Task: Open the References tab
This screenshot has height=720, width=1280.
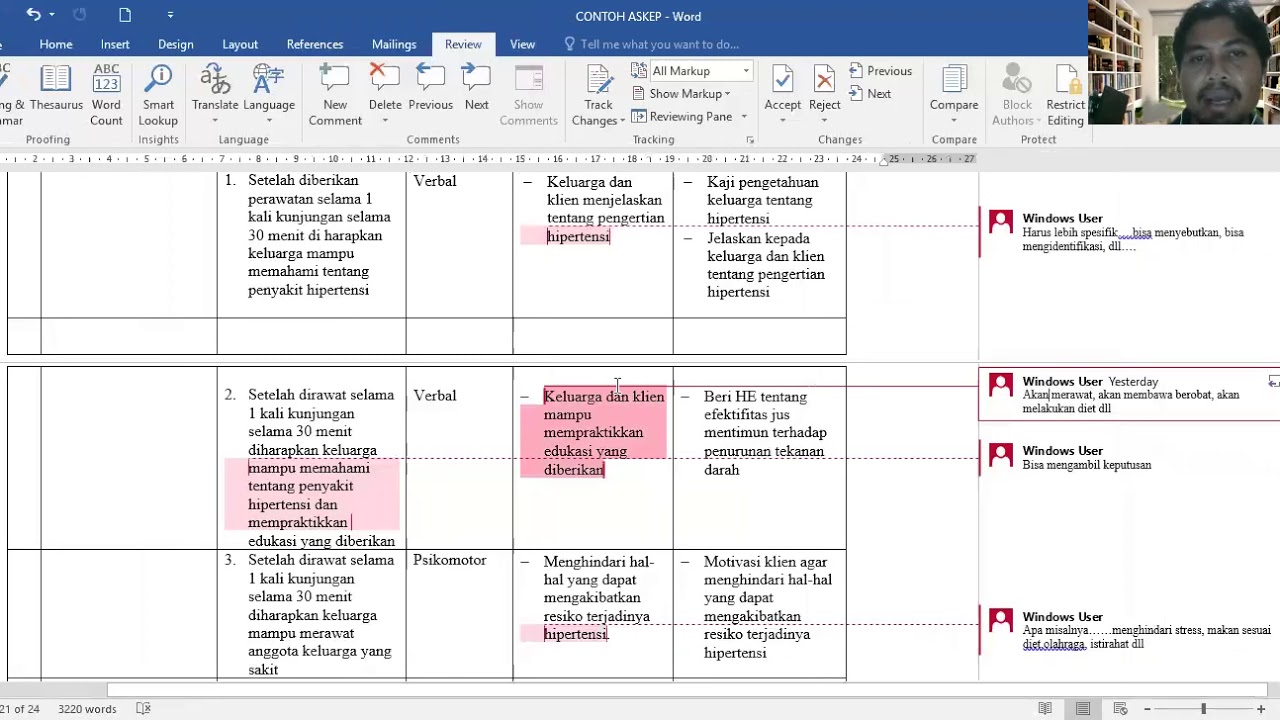Action: (315, 44)
